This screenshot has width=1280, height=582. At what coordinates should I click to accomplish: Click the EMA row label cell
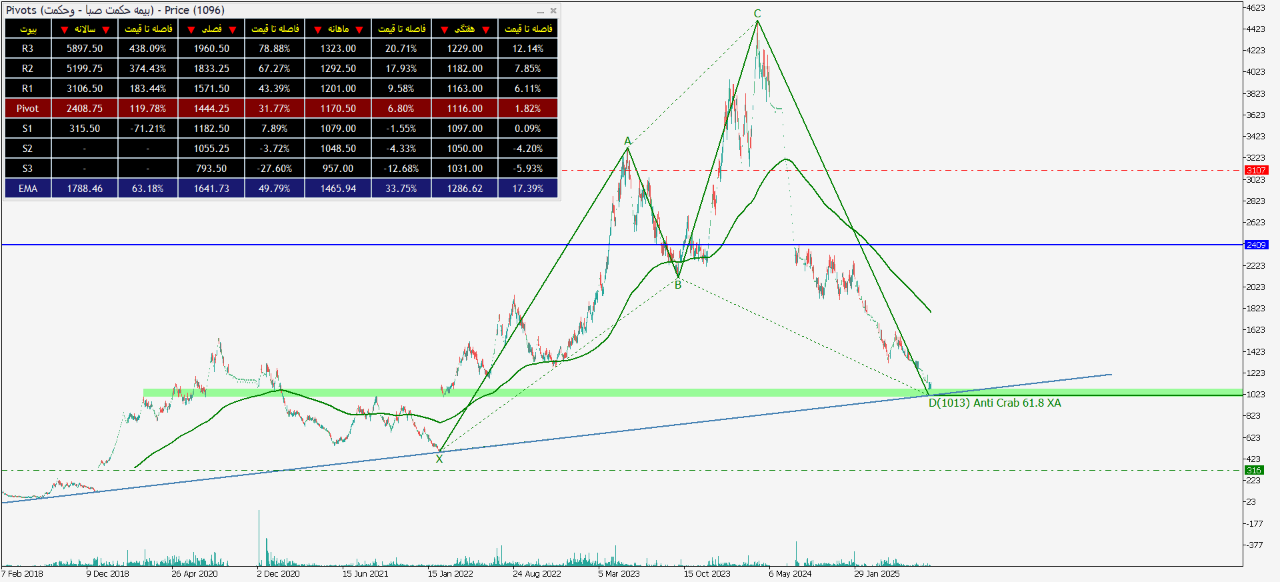(x=26, y=187)
